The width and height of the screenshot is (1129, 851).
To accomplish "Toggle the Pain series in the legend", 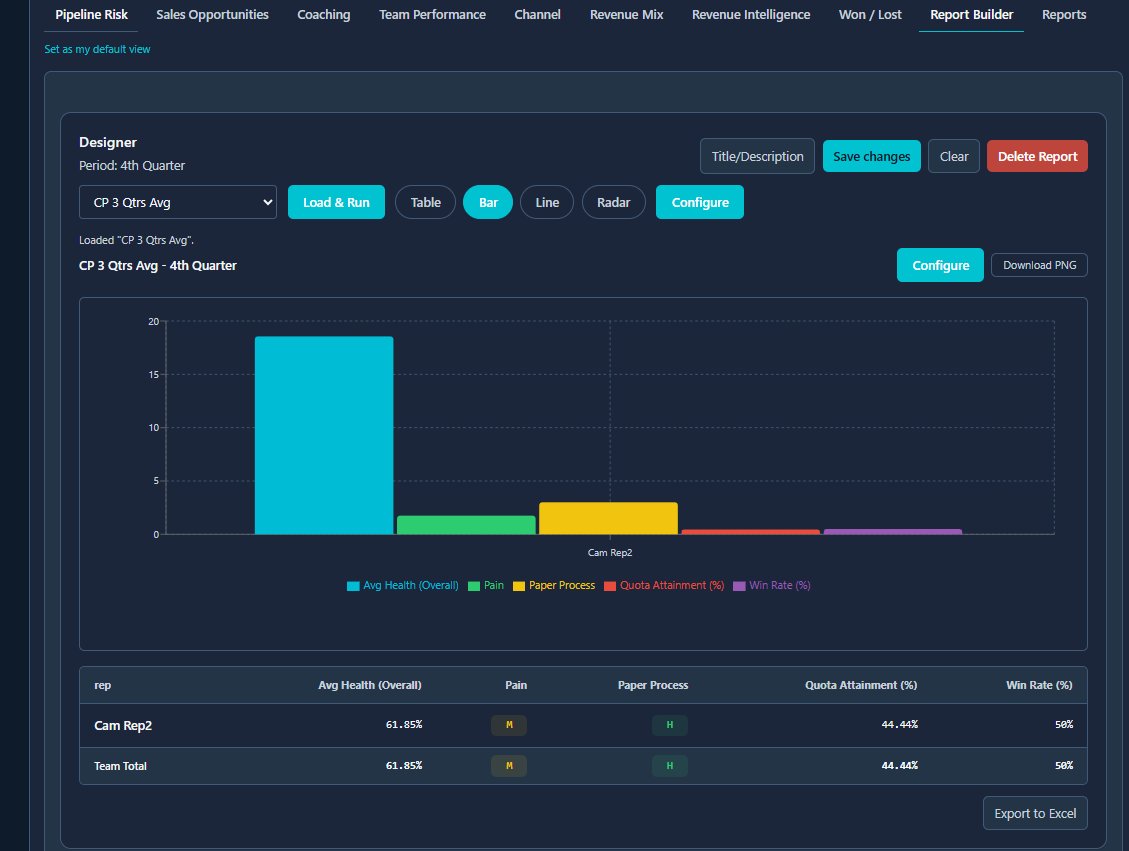I will click(486, 585).
